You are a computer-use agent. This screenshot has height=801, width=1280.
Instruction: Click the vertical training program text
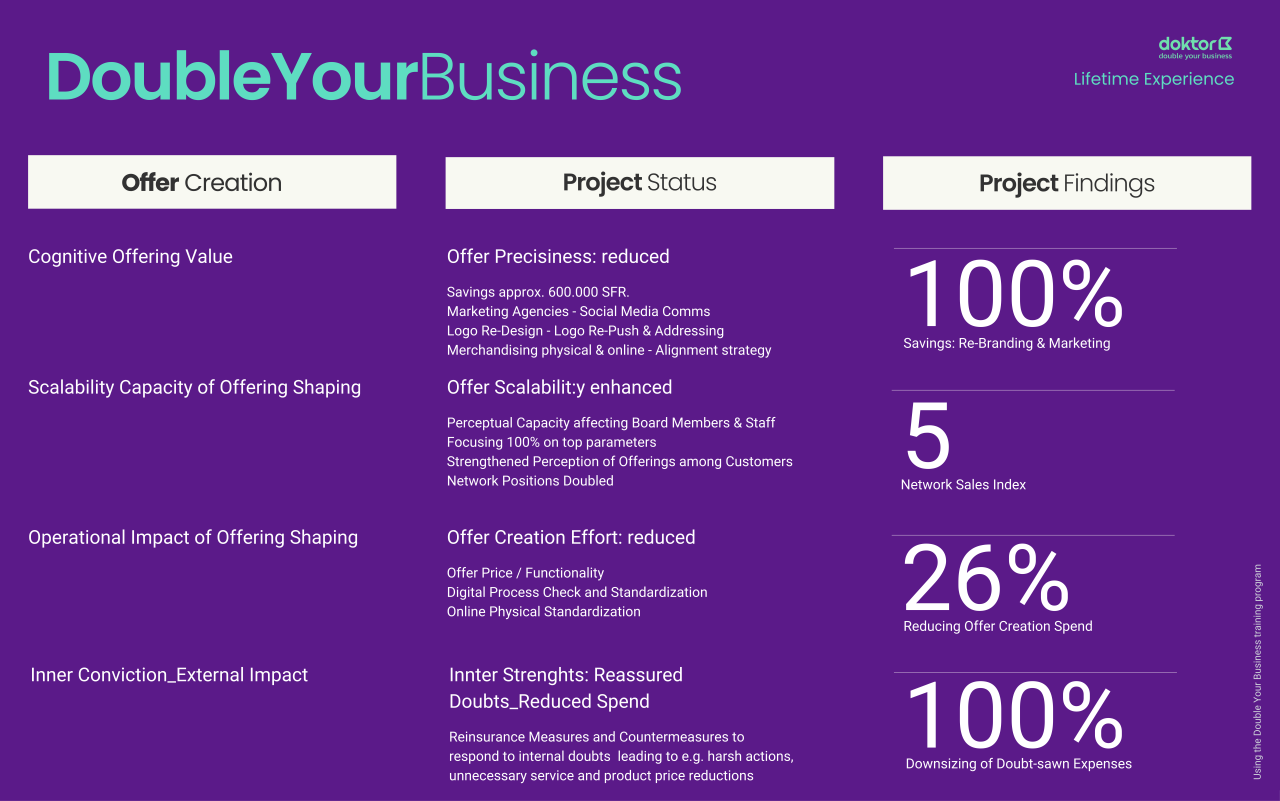point(1257,672)
